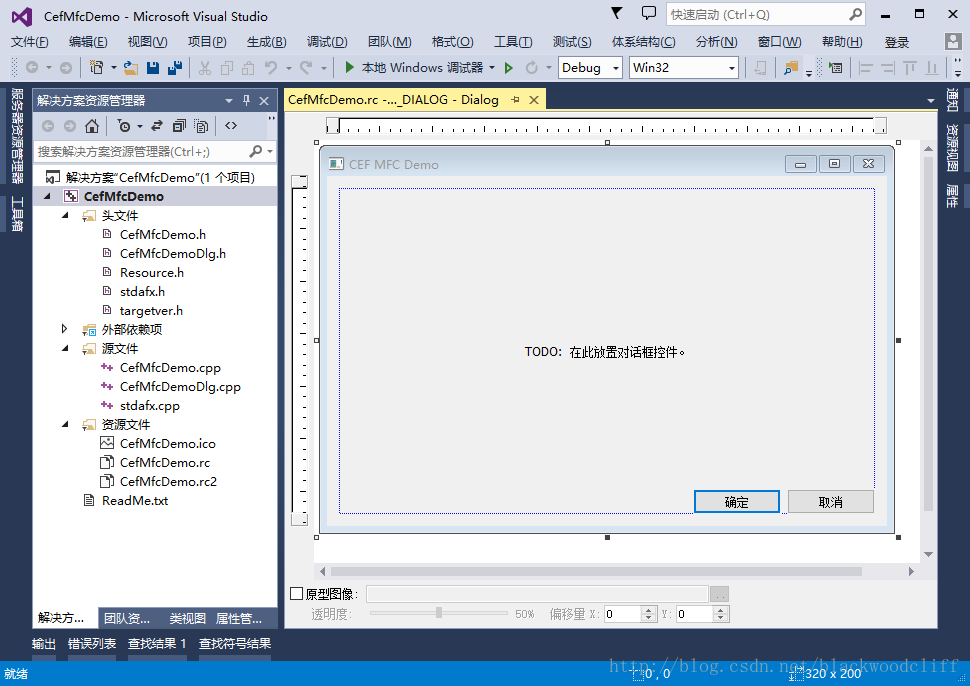The width and height of the screenshot is (970, 686).
Task: Click the Open File folder icon
Action: pos(131,67)
